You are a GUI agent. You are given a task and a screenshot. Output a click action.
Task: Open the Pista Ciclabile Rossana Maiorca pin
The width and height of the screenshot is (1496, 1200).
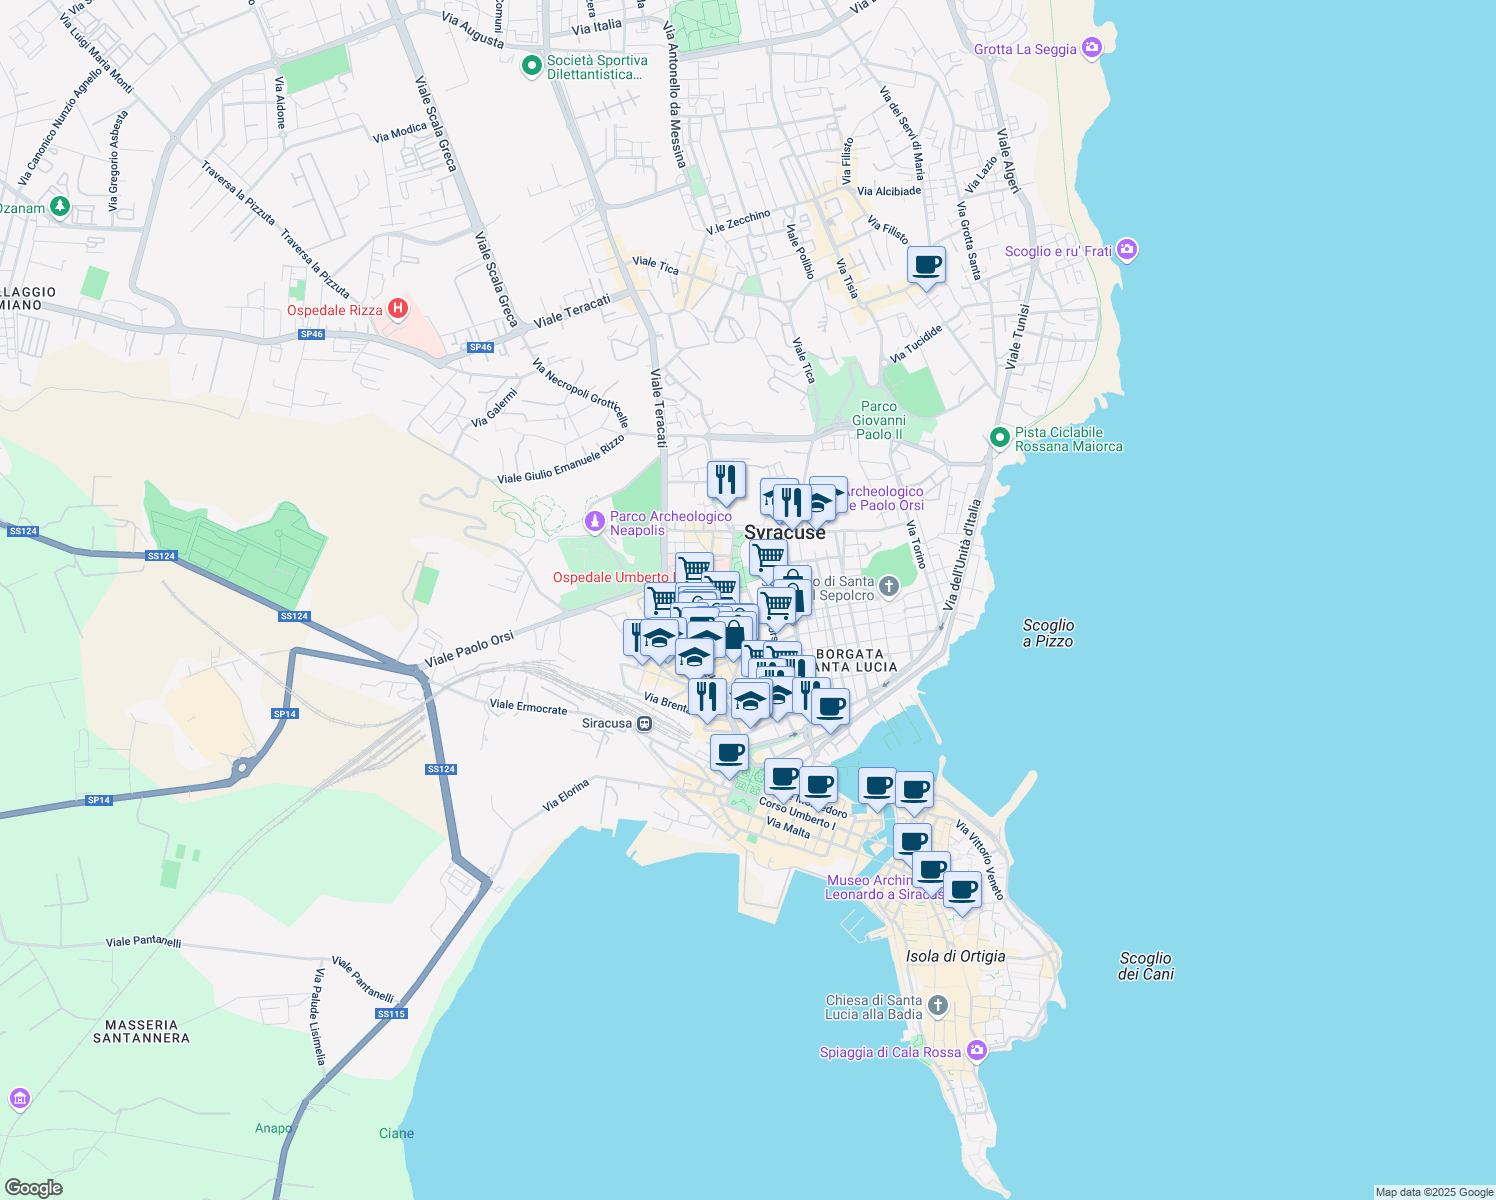[x=999, y=438]
